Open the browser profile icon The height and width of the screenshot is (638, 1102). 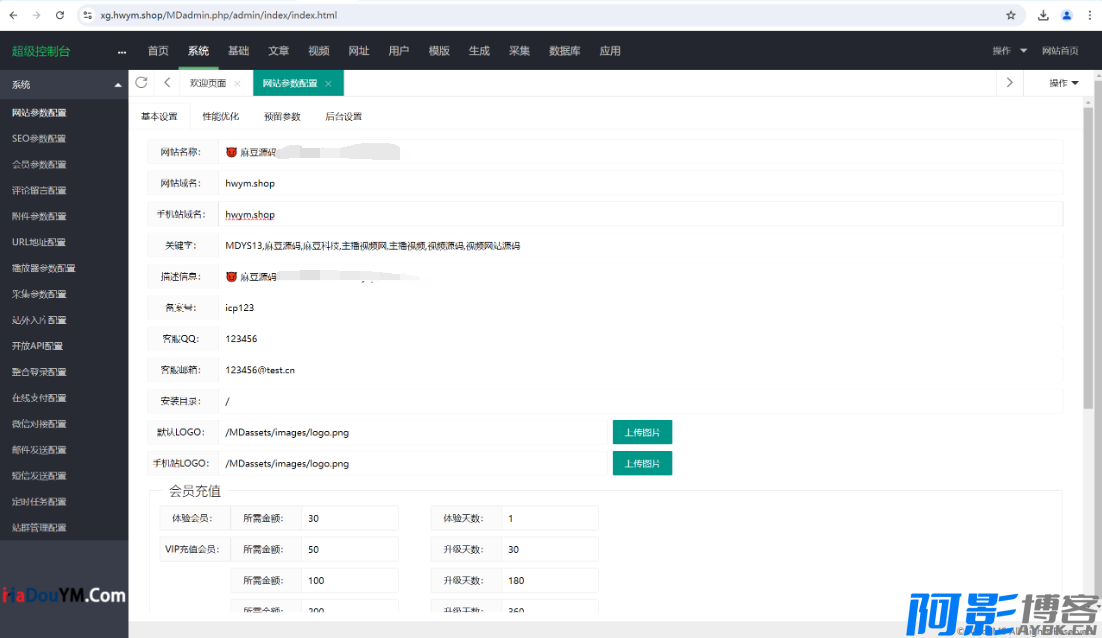[x=1067, y=15]
